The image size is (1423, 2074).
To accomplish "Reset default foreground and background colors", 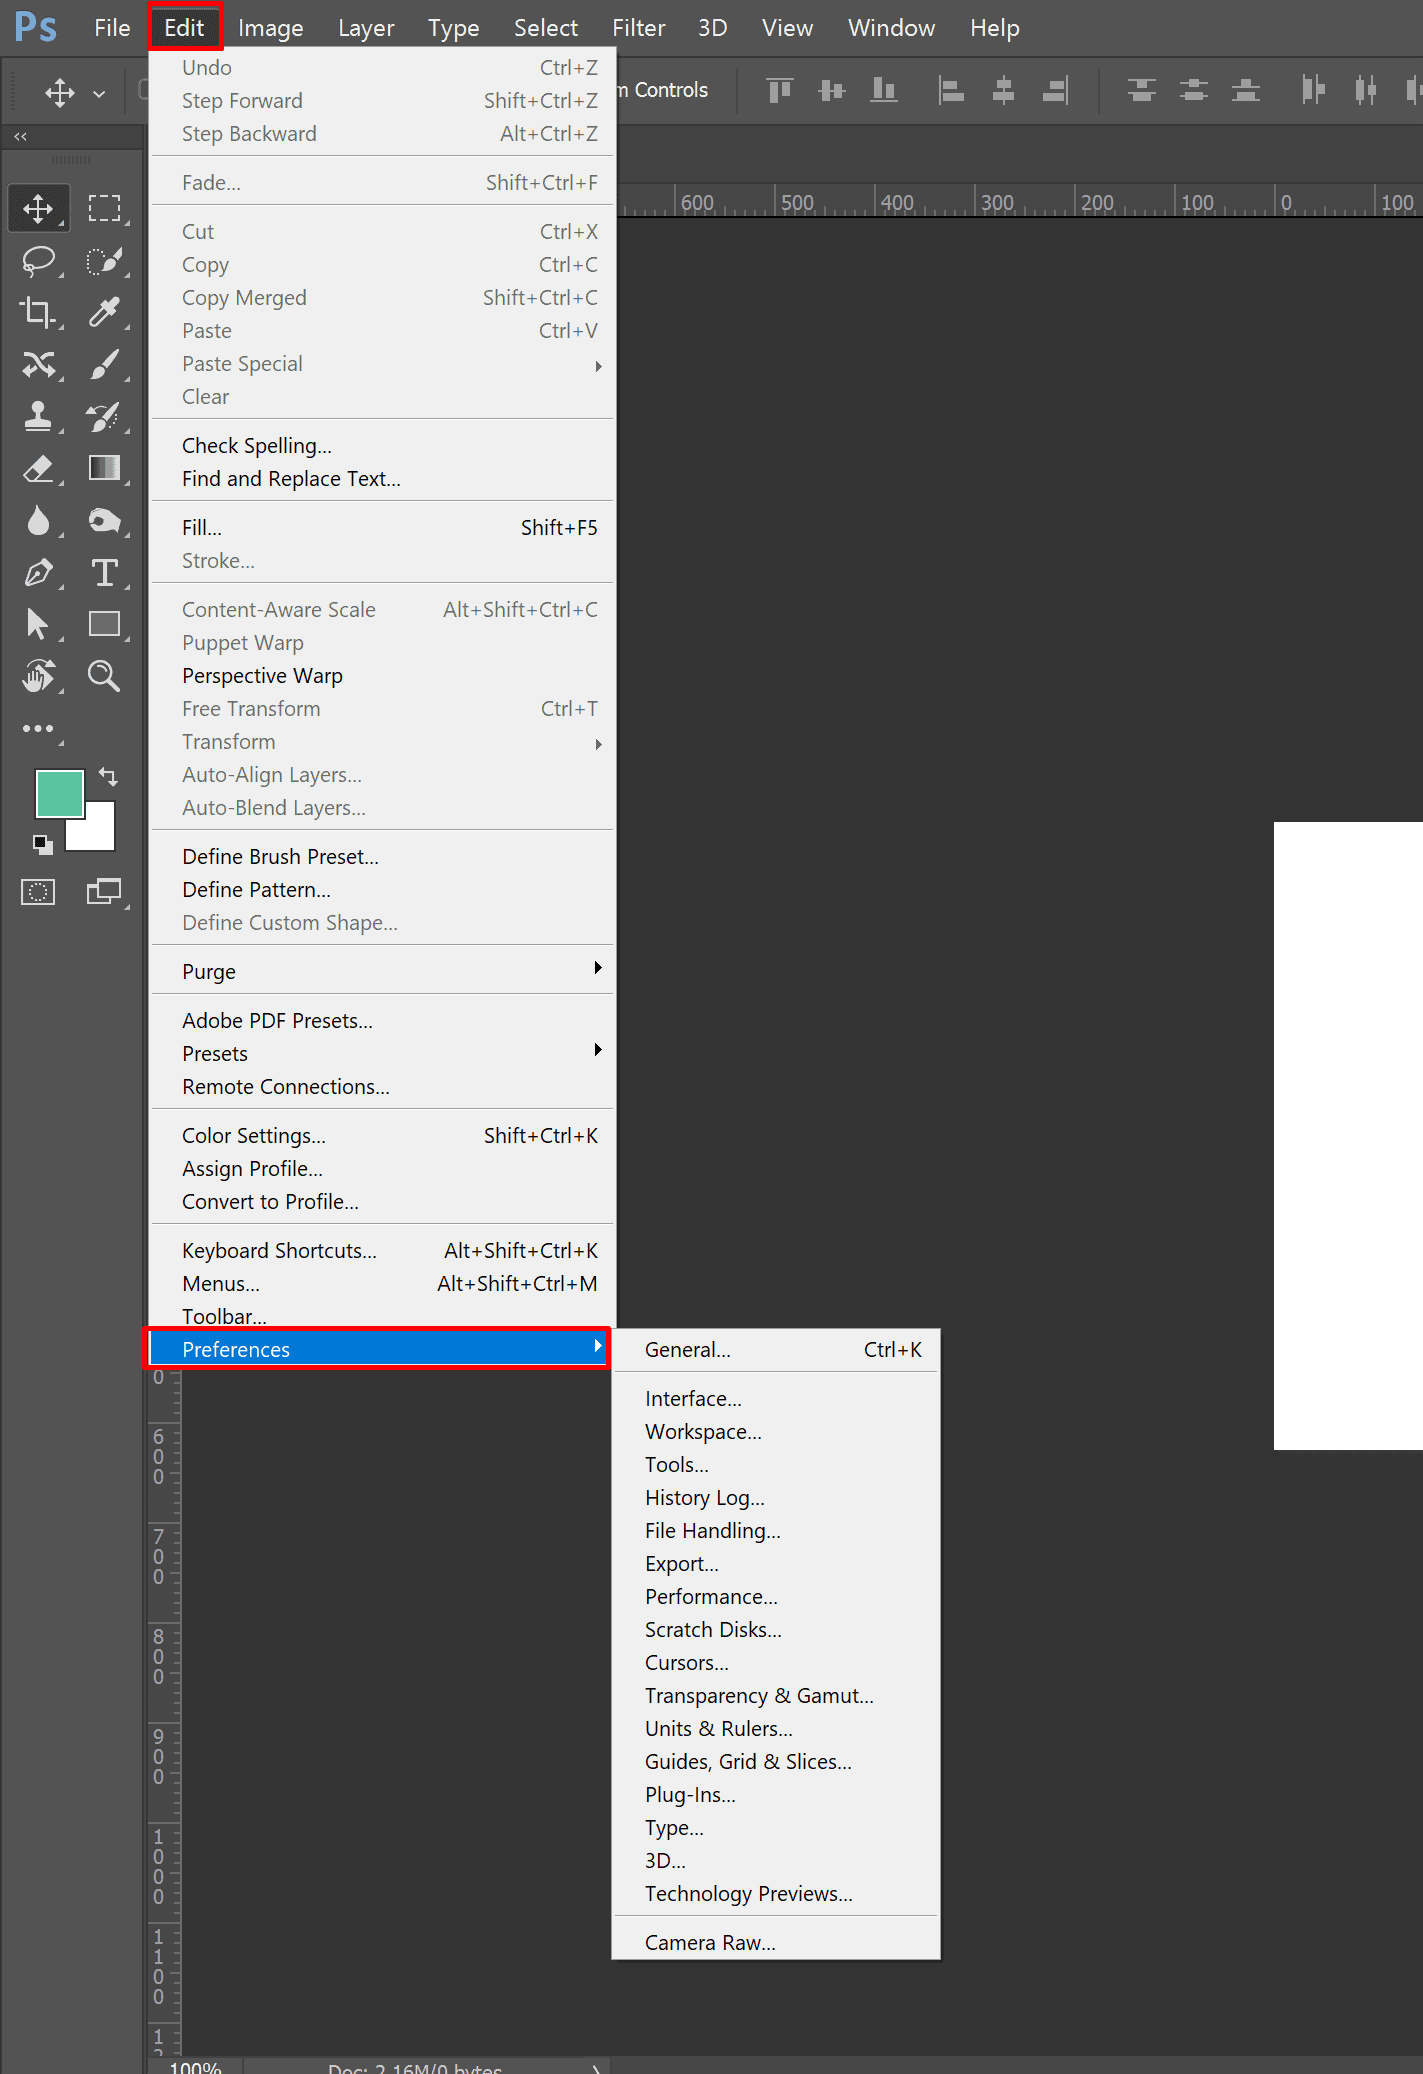I will pyautogui.click(x=42, y=845).
